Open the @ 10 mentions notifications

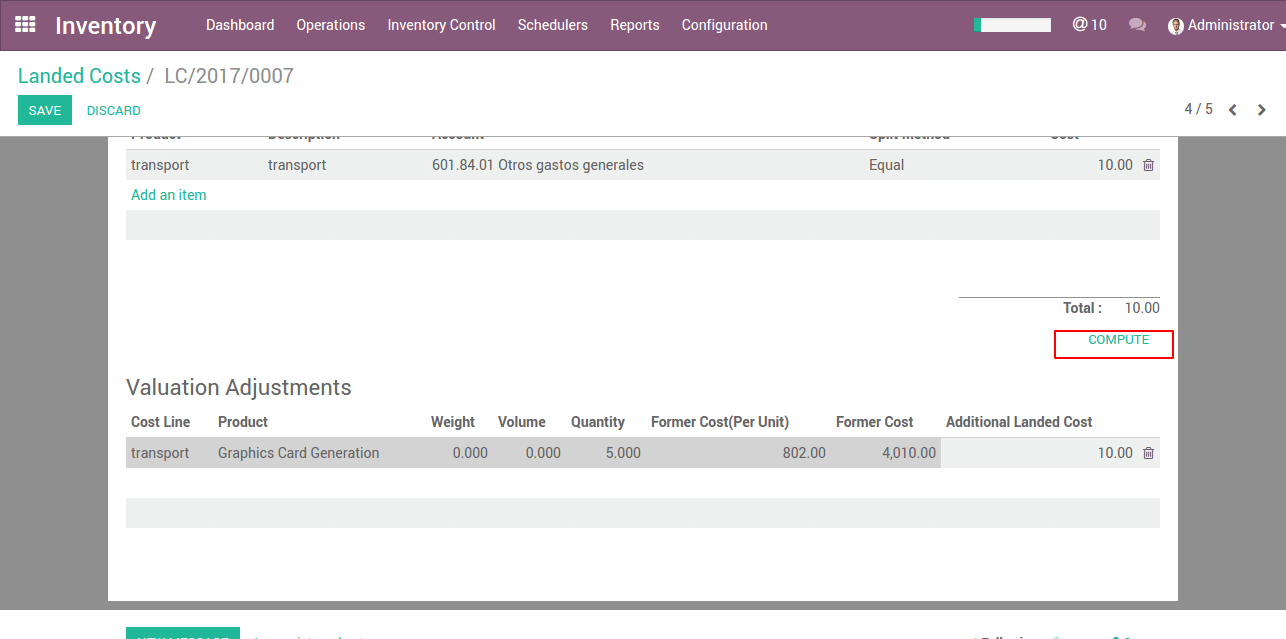(x=1089, y=25)
